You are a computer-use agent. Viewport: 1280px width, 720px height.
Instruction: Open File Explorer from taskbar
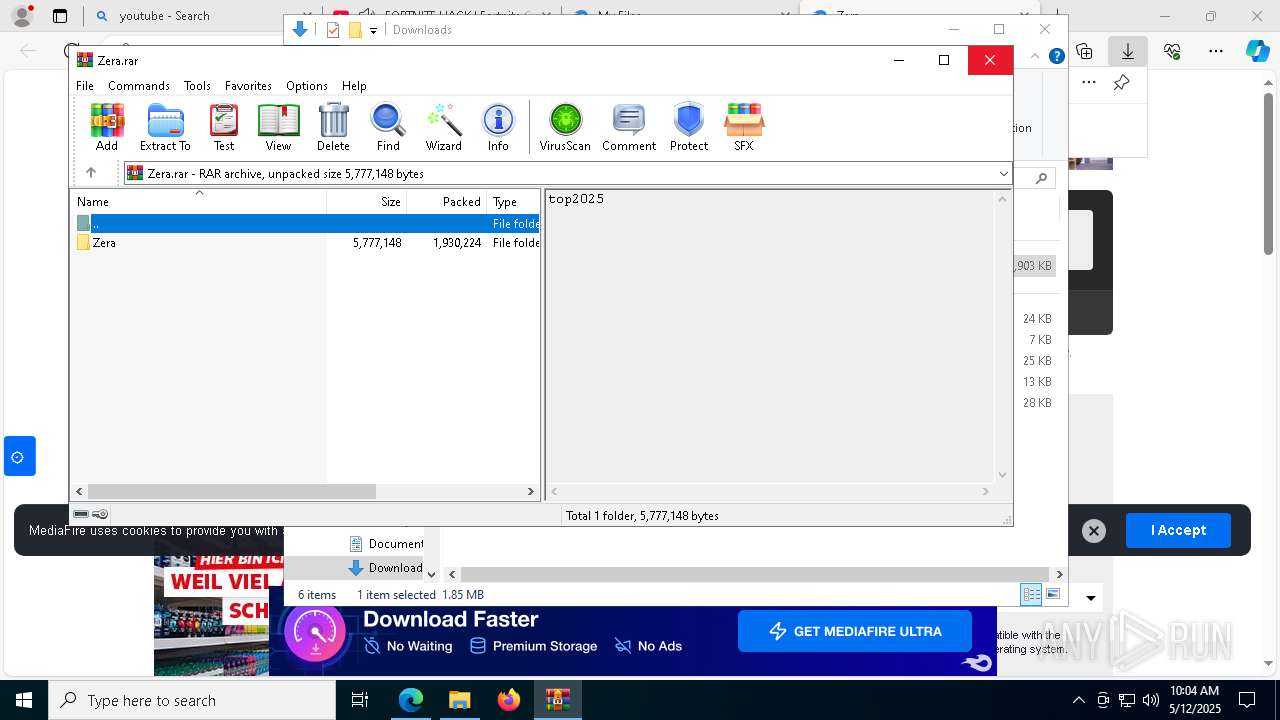460,700
